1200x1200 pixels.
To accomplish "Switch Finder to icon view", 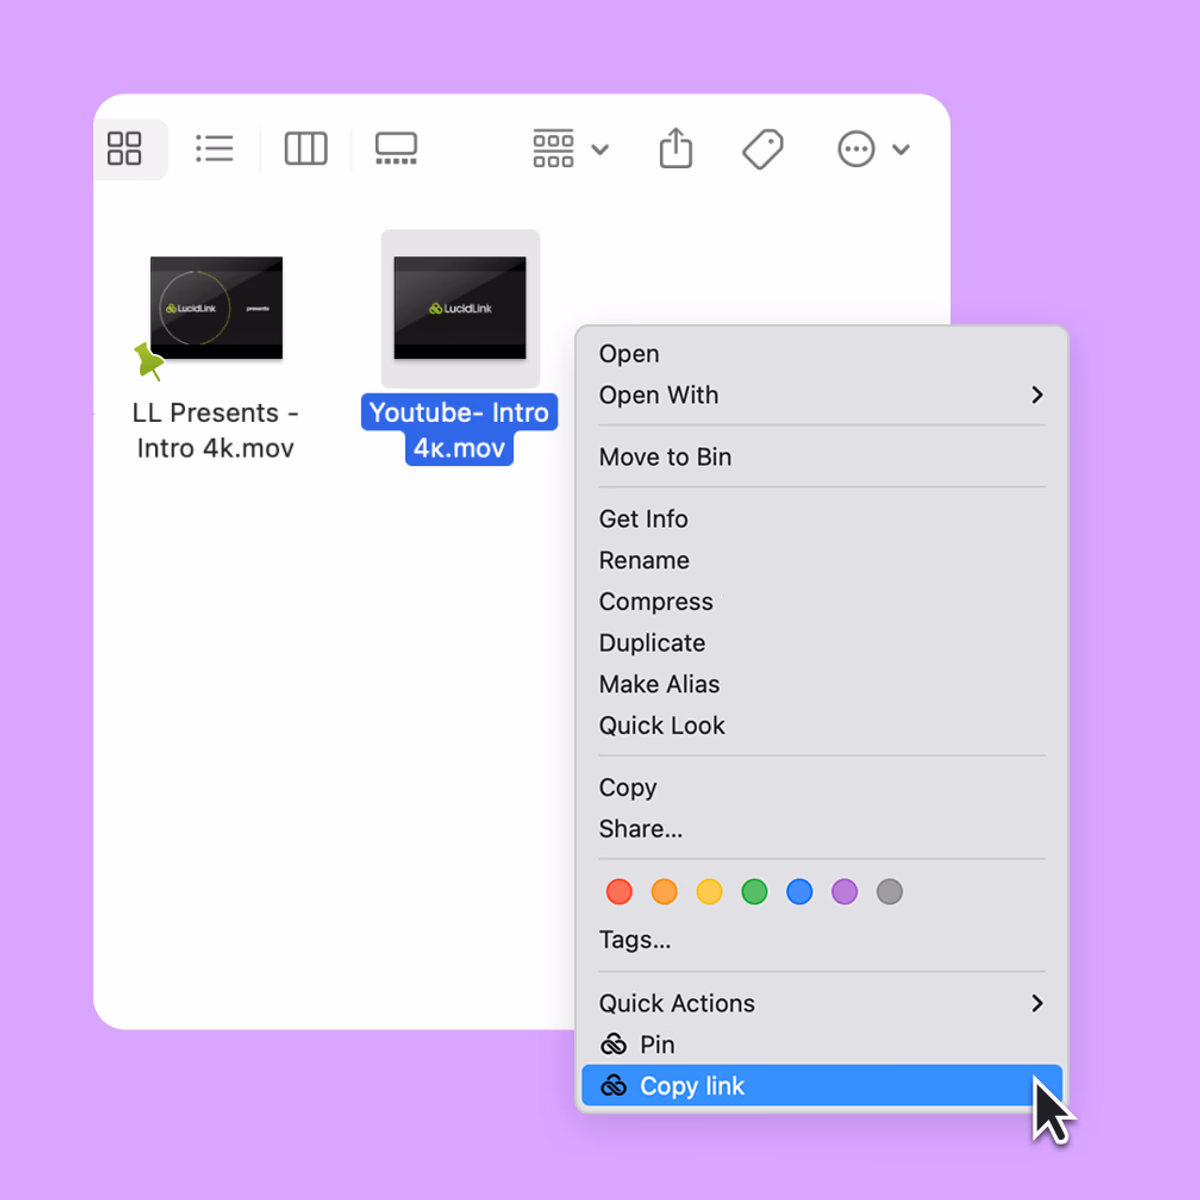I will tap(125, 148).
